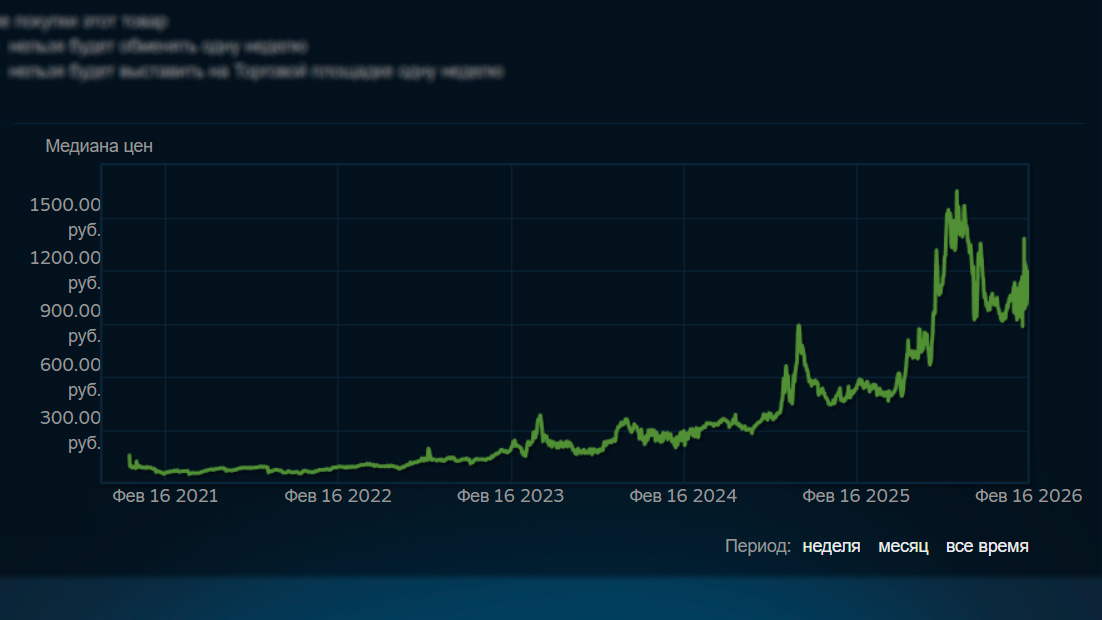The height and width of the screenshot is (620, 1102).
Task: Click the "1200.00 руб." price axis label
Action: [x=65, y=270]
